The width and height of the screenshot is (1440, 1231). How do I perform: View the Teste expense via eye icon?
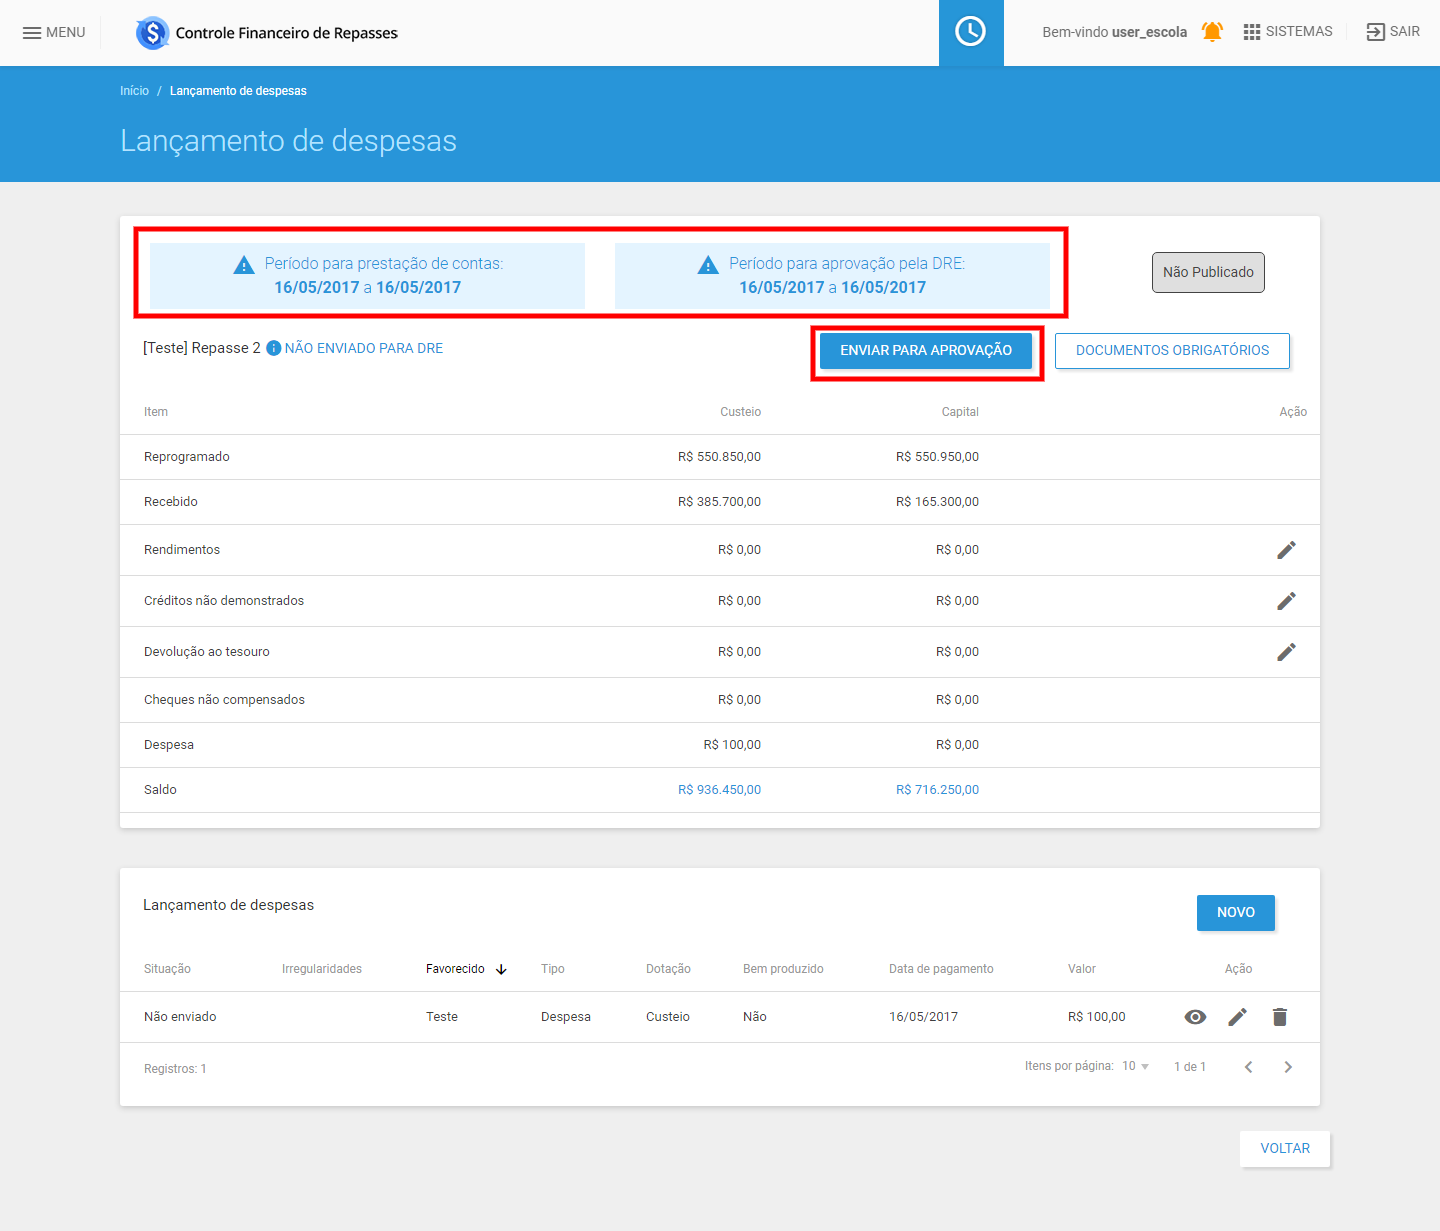point(1195,1017)
